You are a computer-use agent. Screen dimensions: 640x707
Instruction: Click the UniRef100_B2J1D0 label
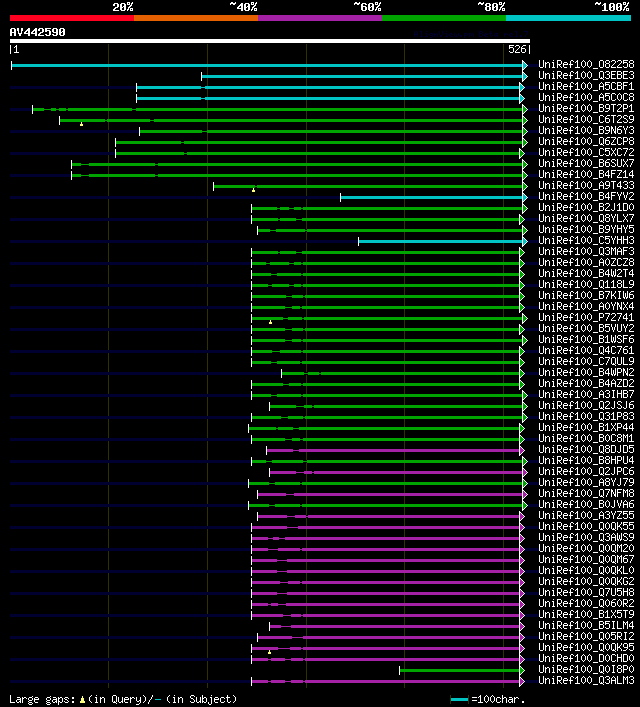586,207
